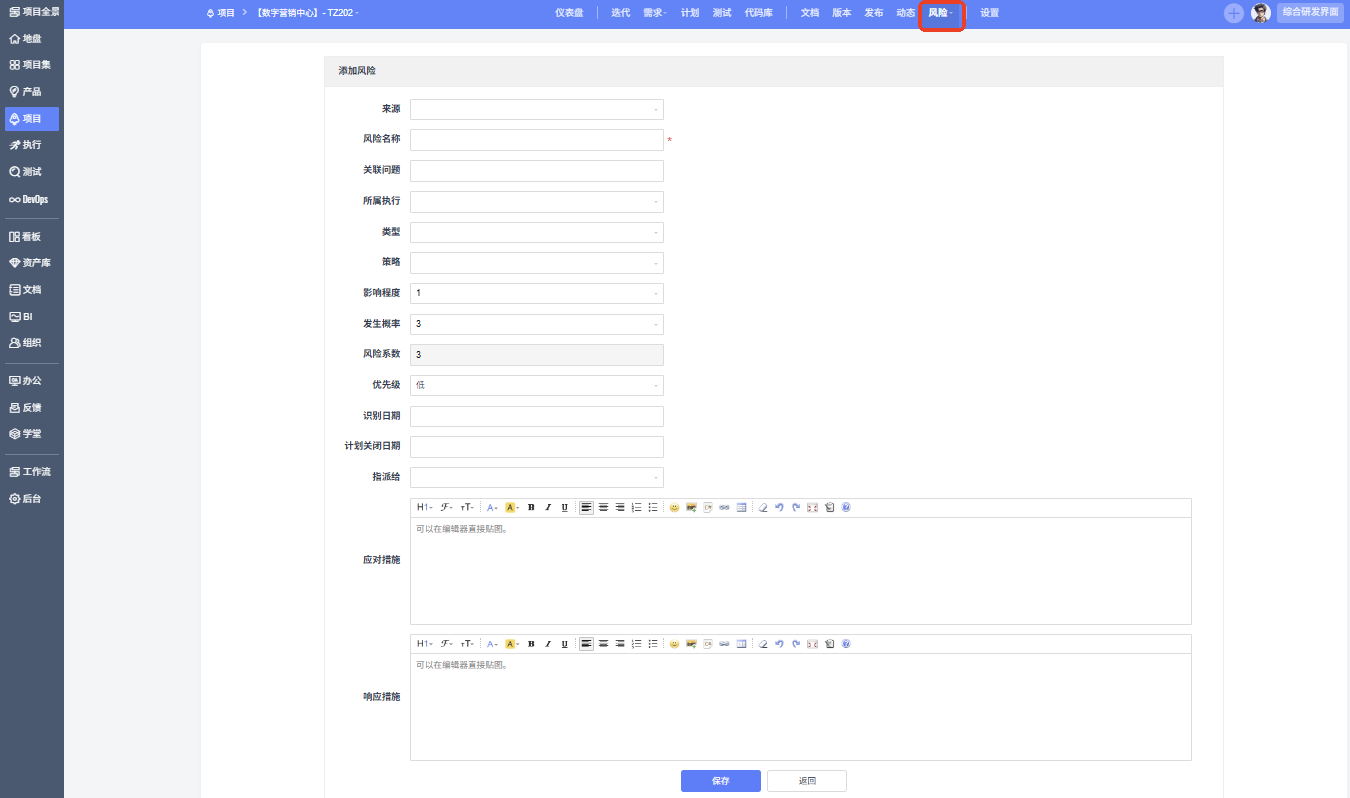1350x798 pixels.
Task: Insert numbered list in 应对措施 editor
Action: tap(636, 507)
